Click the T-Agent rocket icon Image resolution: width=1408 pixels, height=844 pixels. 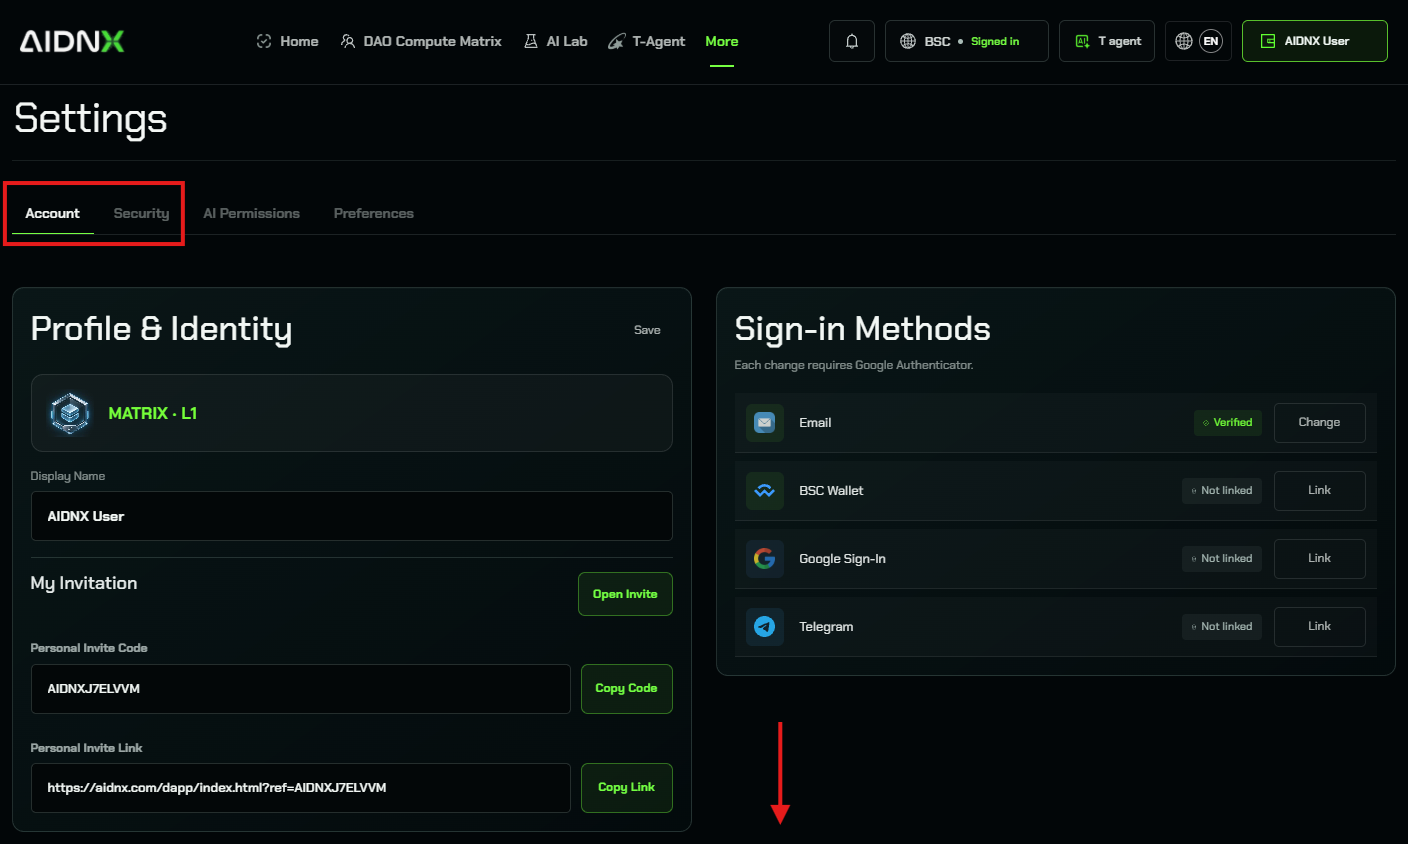click(x=617, y=41)
